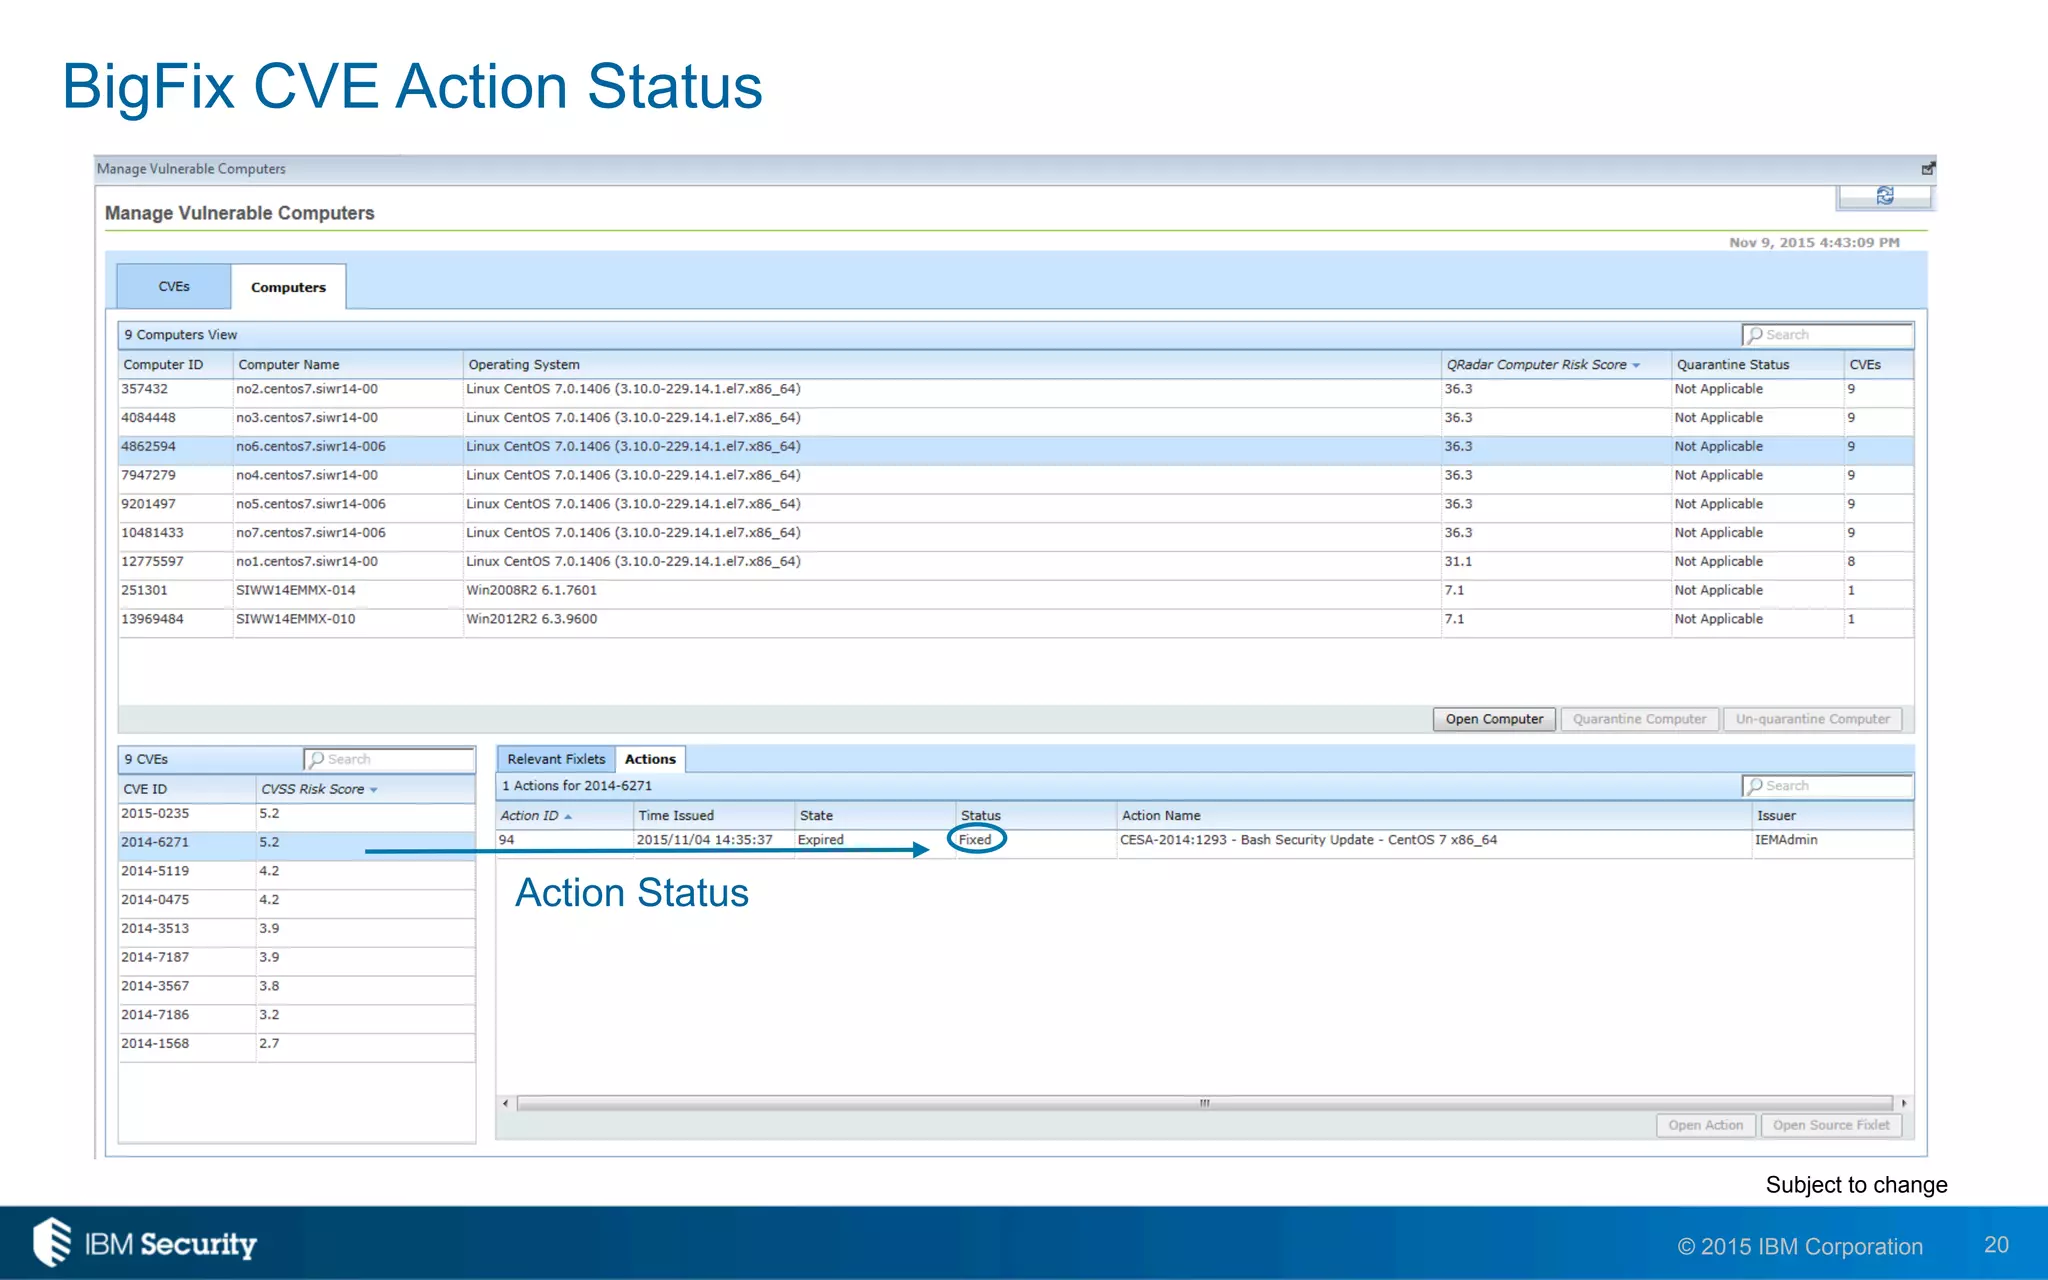Switch to the CVEs tab
Screen dimensions: 2048x1280
click(174, 287)
